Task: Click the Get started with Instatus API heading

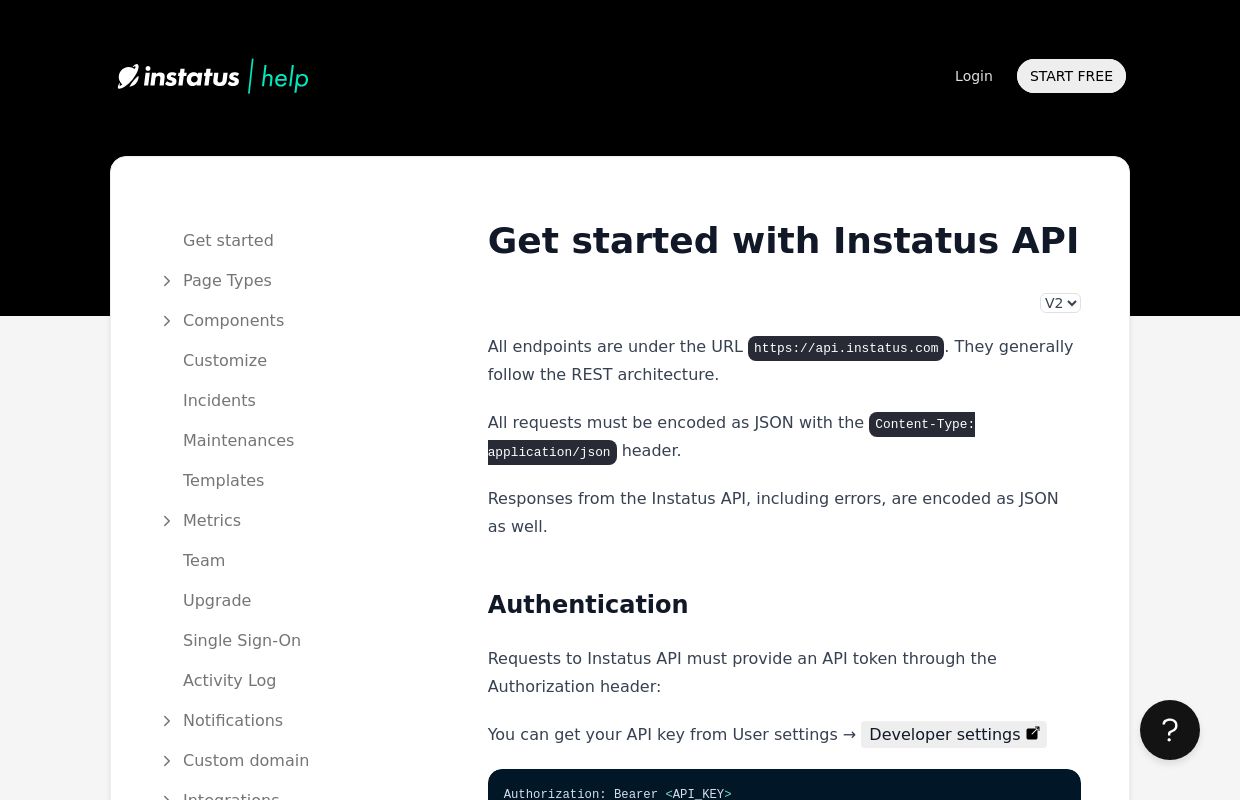Action: coord(783,240)
